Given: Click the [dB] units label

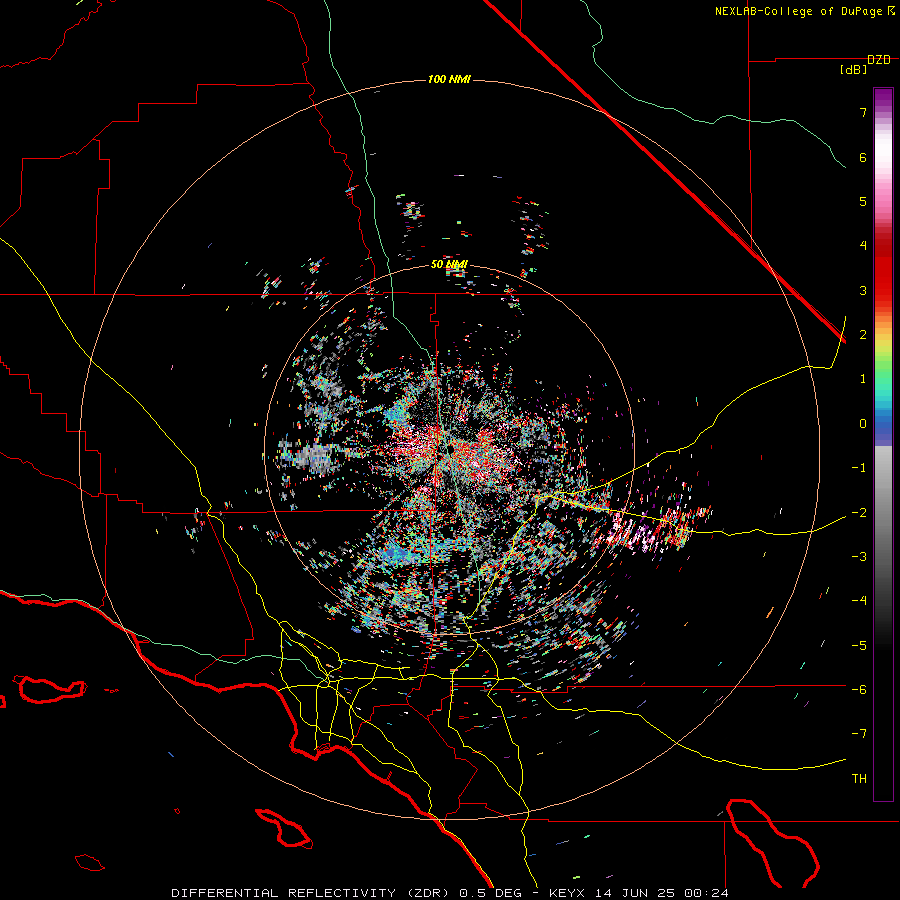Looking at the screenshot, I should tap(854, 70).
